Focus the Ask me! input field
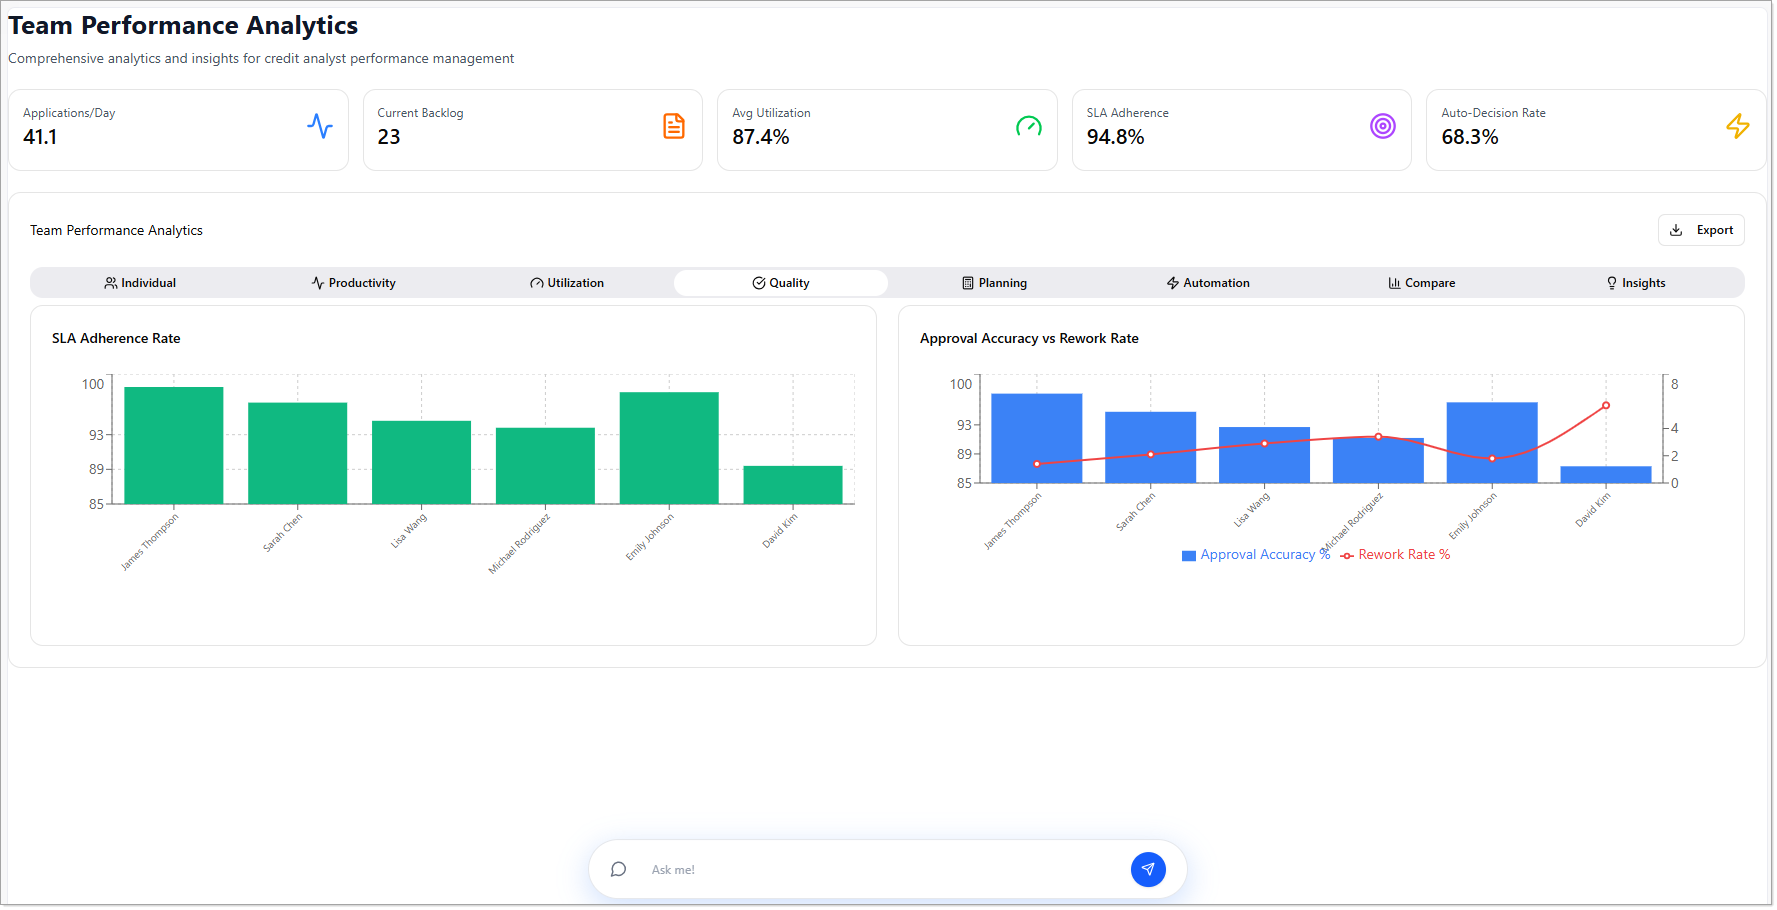The image size is (1777, 910). tap(880, 870)
